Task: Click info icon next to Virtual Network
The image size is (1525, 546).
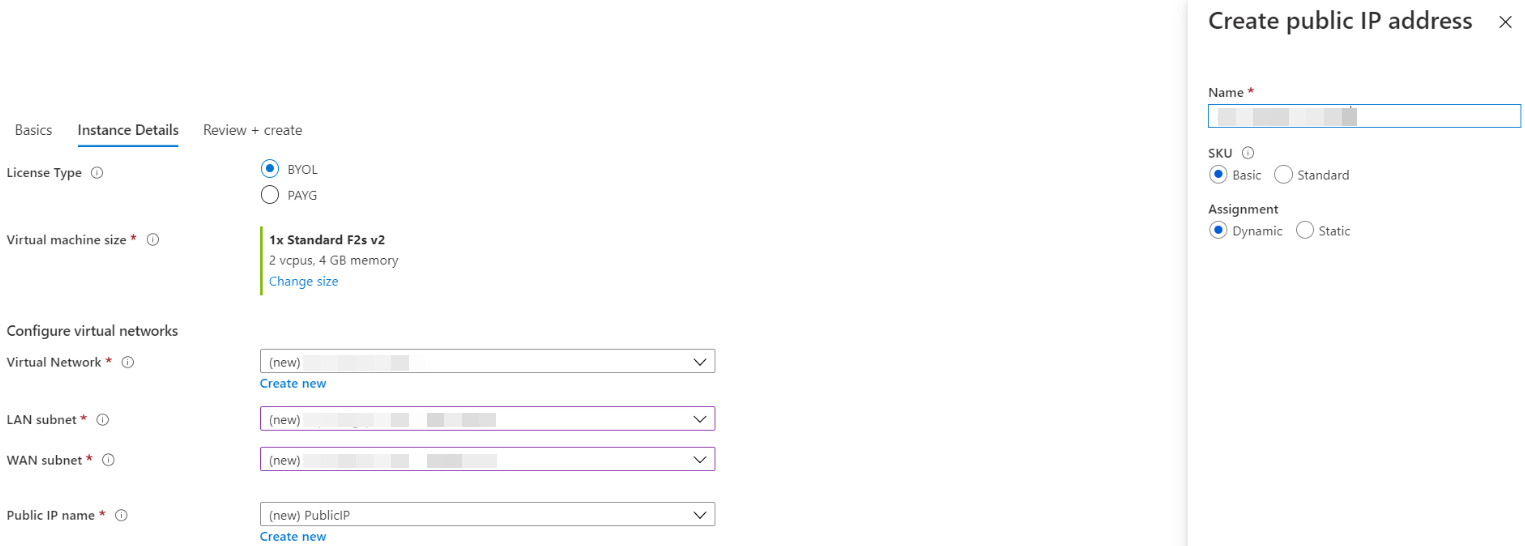Action: tap(127, 363)
